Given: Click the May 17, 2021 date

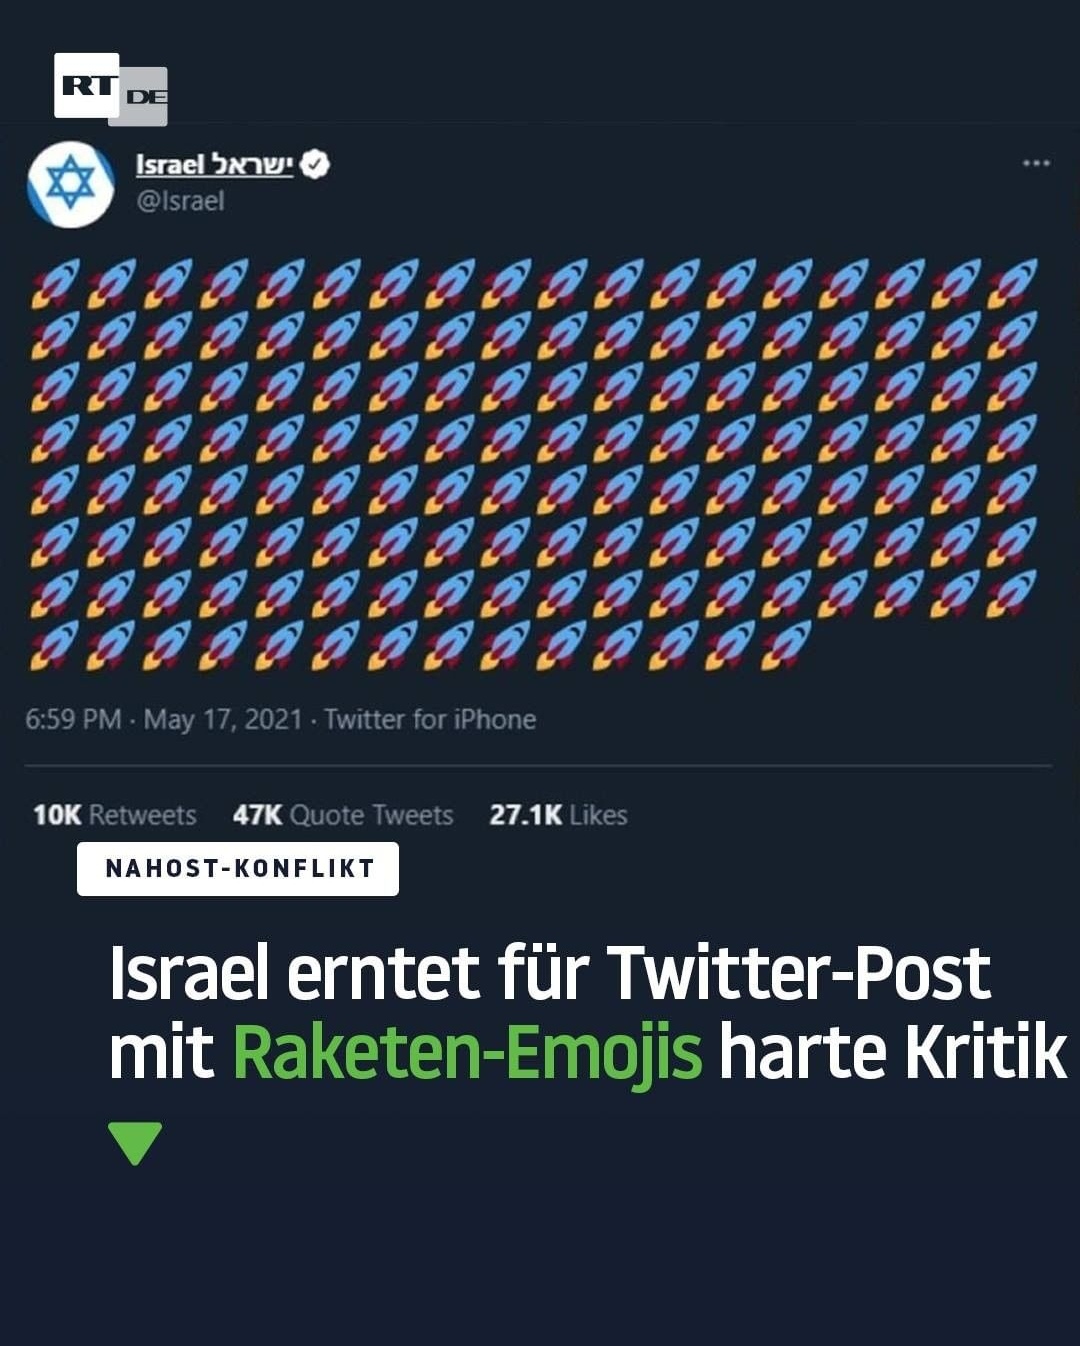Looking at the screenshot, I should pyautogui.click(x=223, y=720).
